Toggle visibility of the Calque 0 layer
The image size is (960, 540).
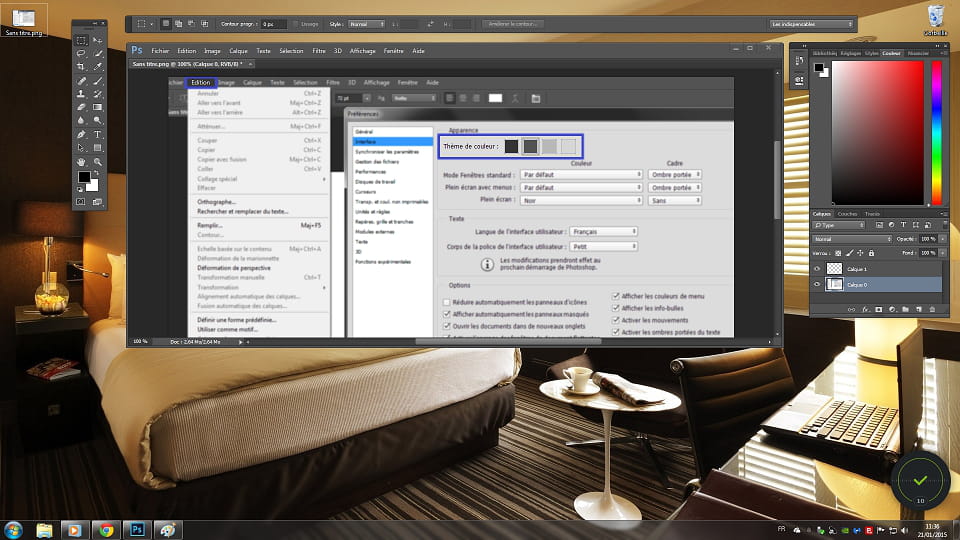click(x=817, y=284)
